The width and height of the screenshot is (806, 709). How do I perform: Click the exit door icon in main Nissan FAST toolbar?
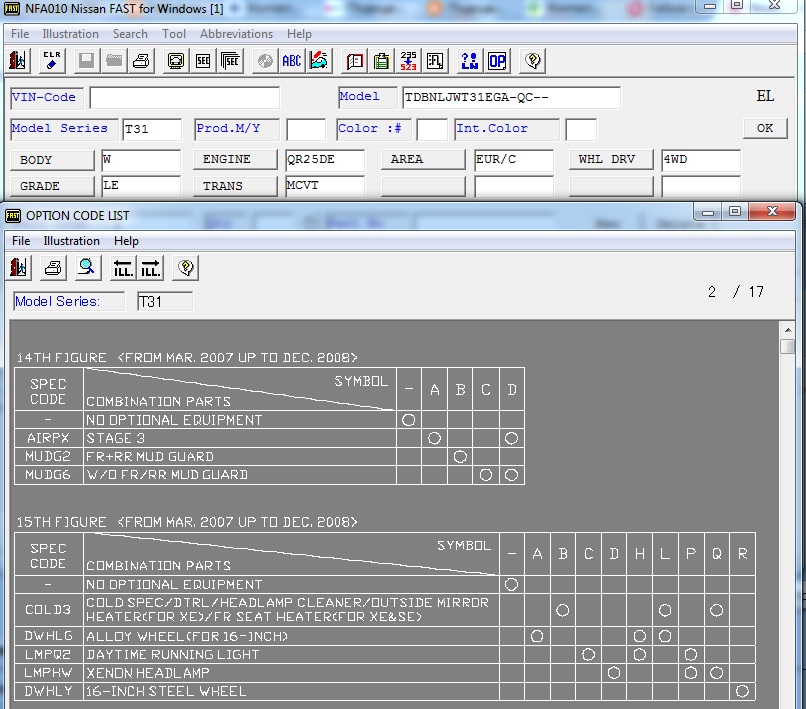click(18, 61)
